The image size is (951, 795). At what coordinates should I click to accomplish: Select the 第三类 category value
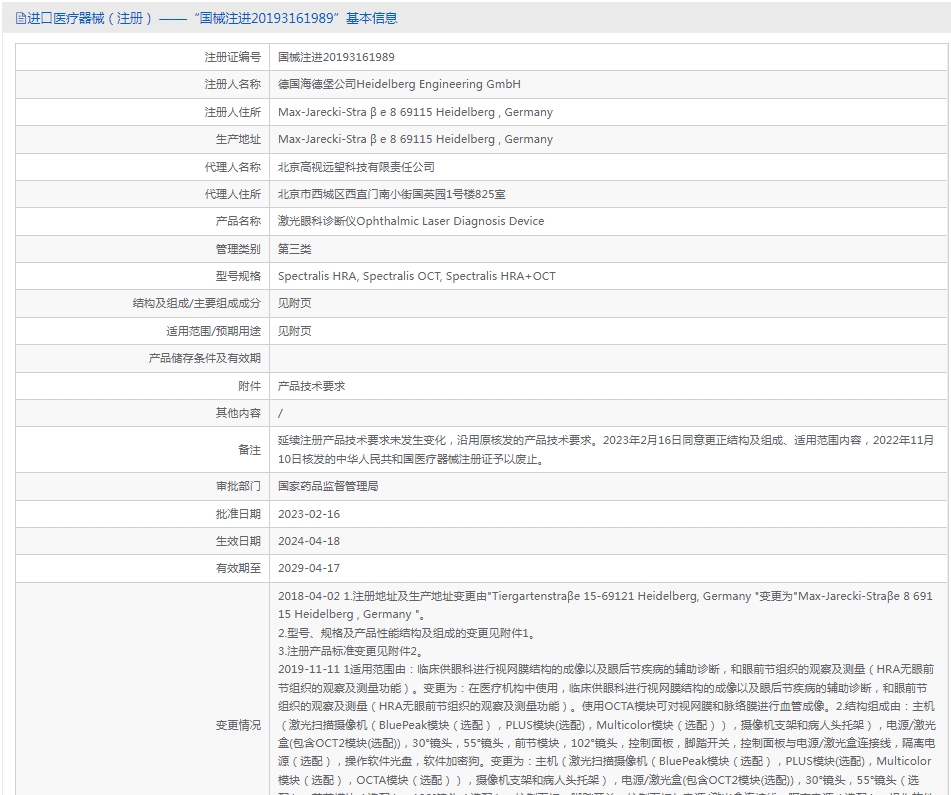click(294, 249)
